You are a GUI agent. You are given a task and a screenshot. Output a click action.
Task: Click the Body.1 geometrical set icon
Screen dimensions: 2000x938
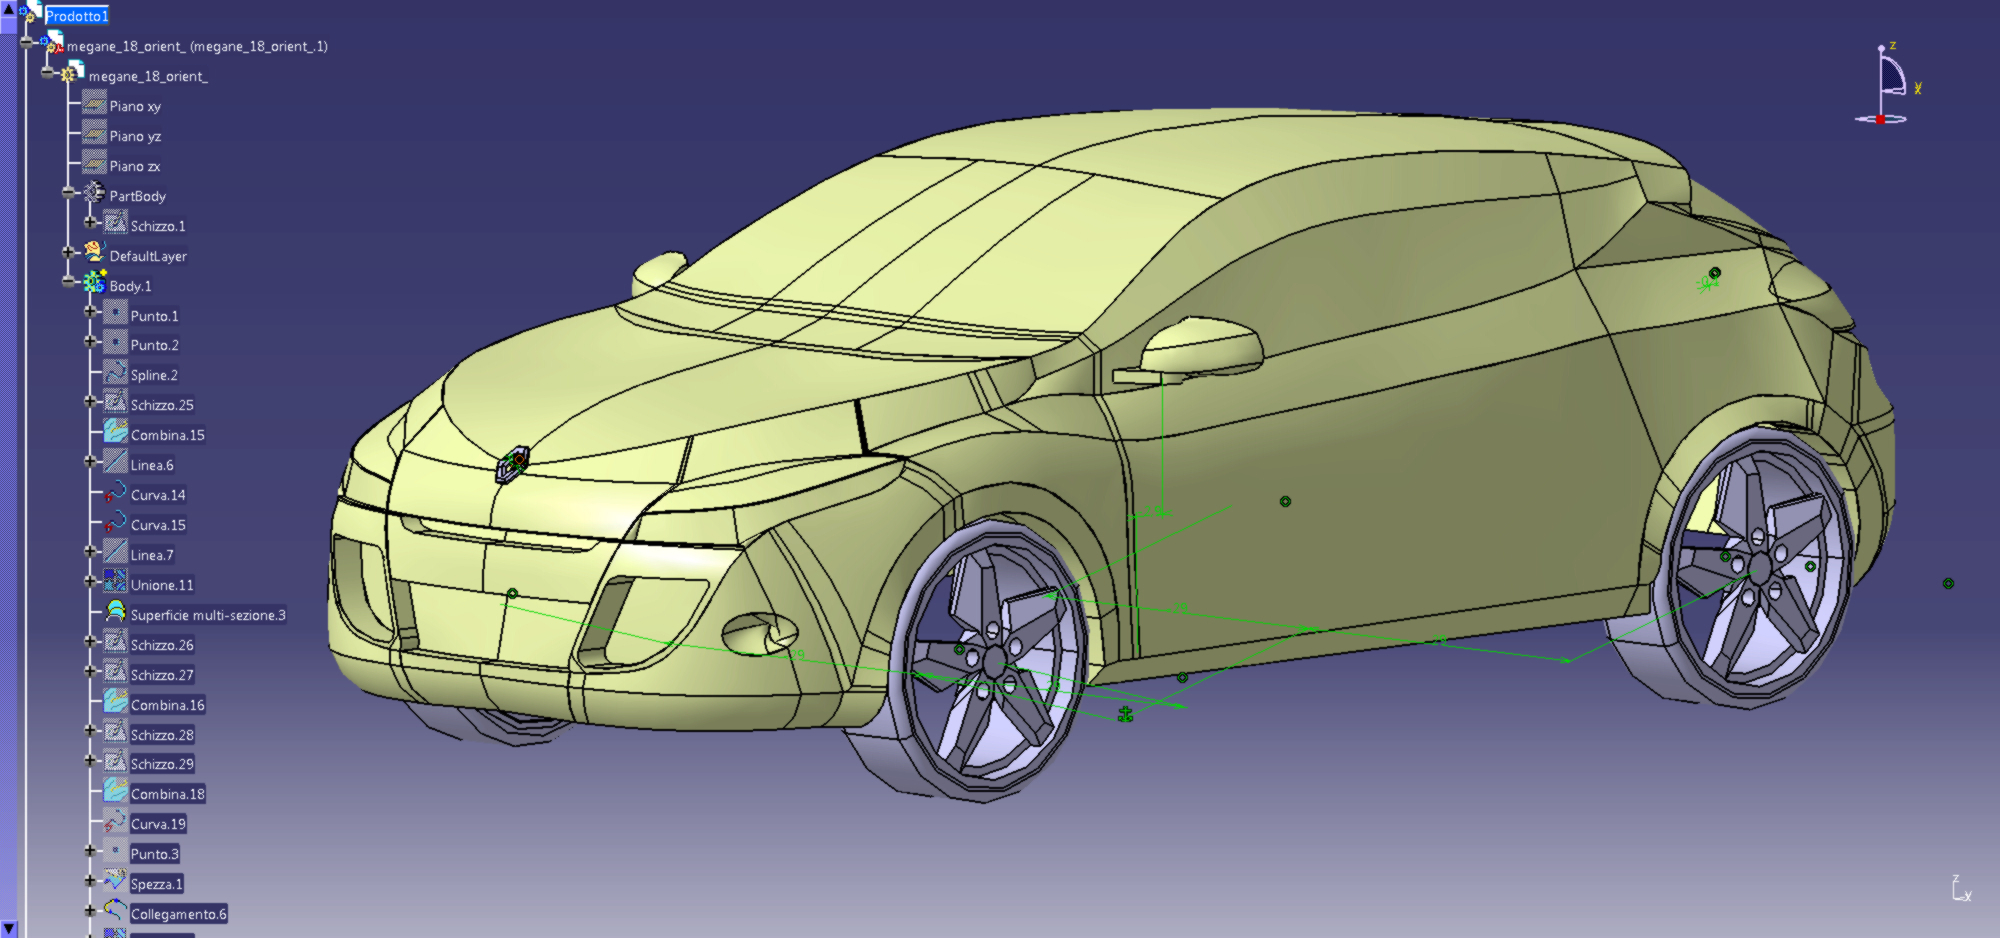(94, 282)
